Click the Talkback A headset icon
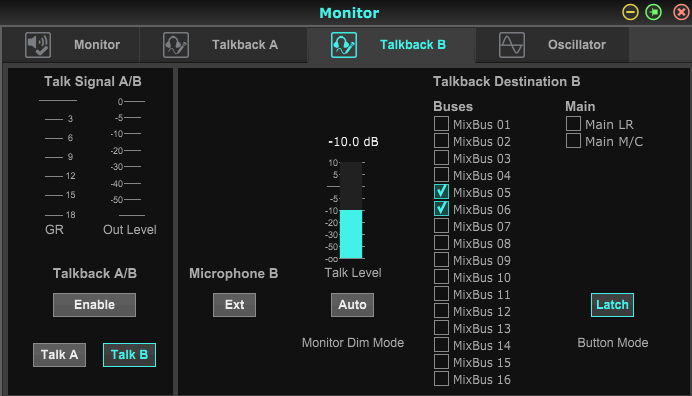692x396 pixels. [x=176, y=45]
